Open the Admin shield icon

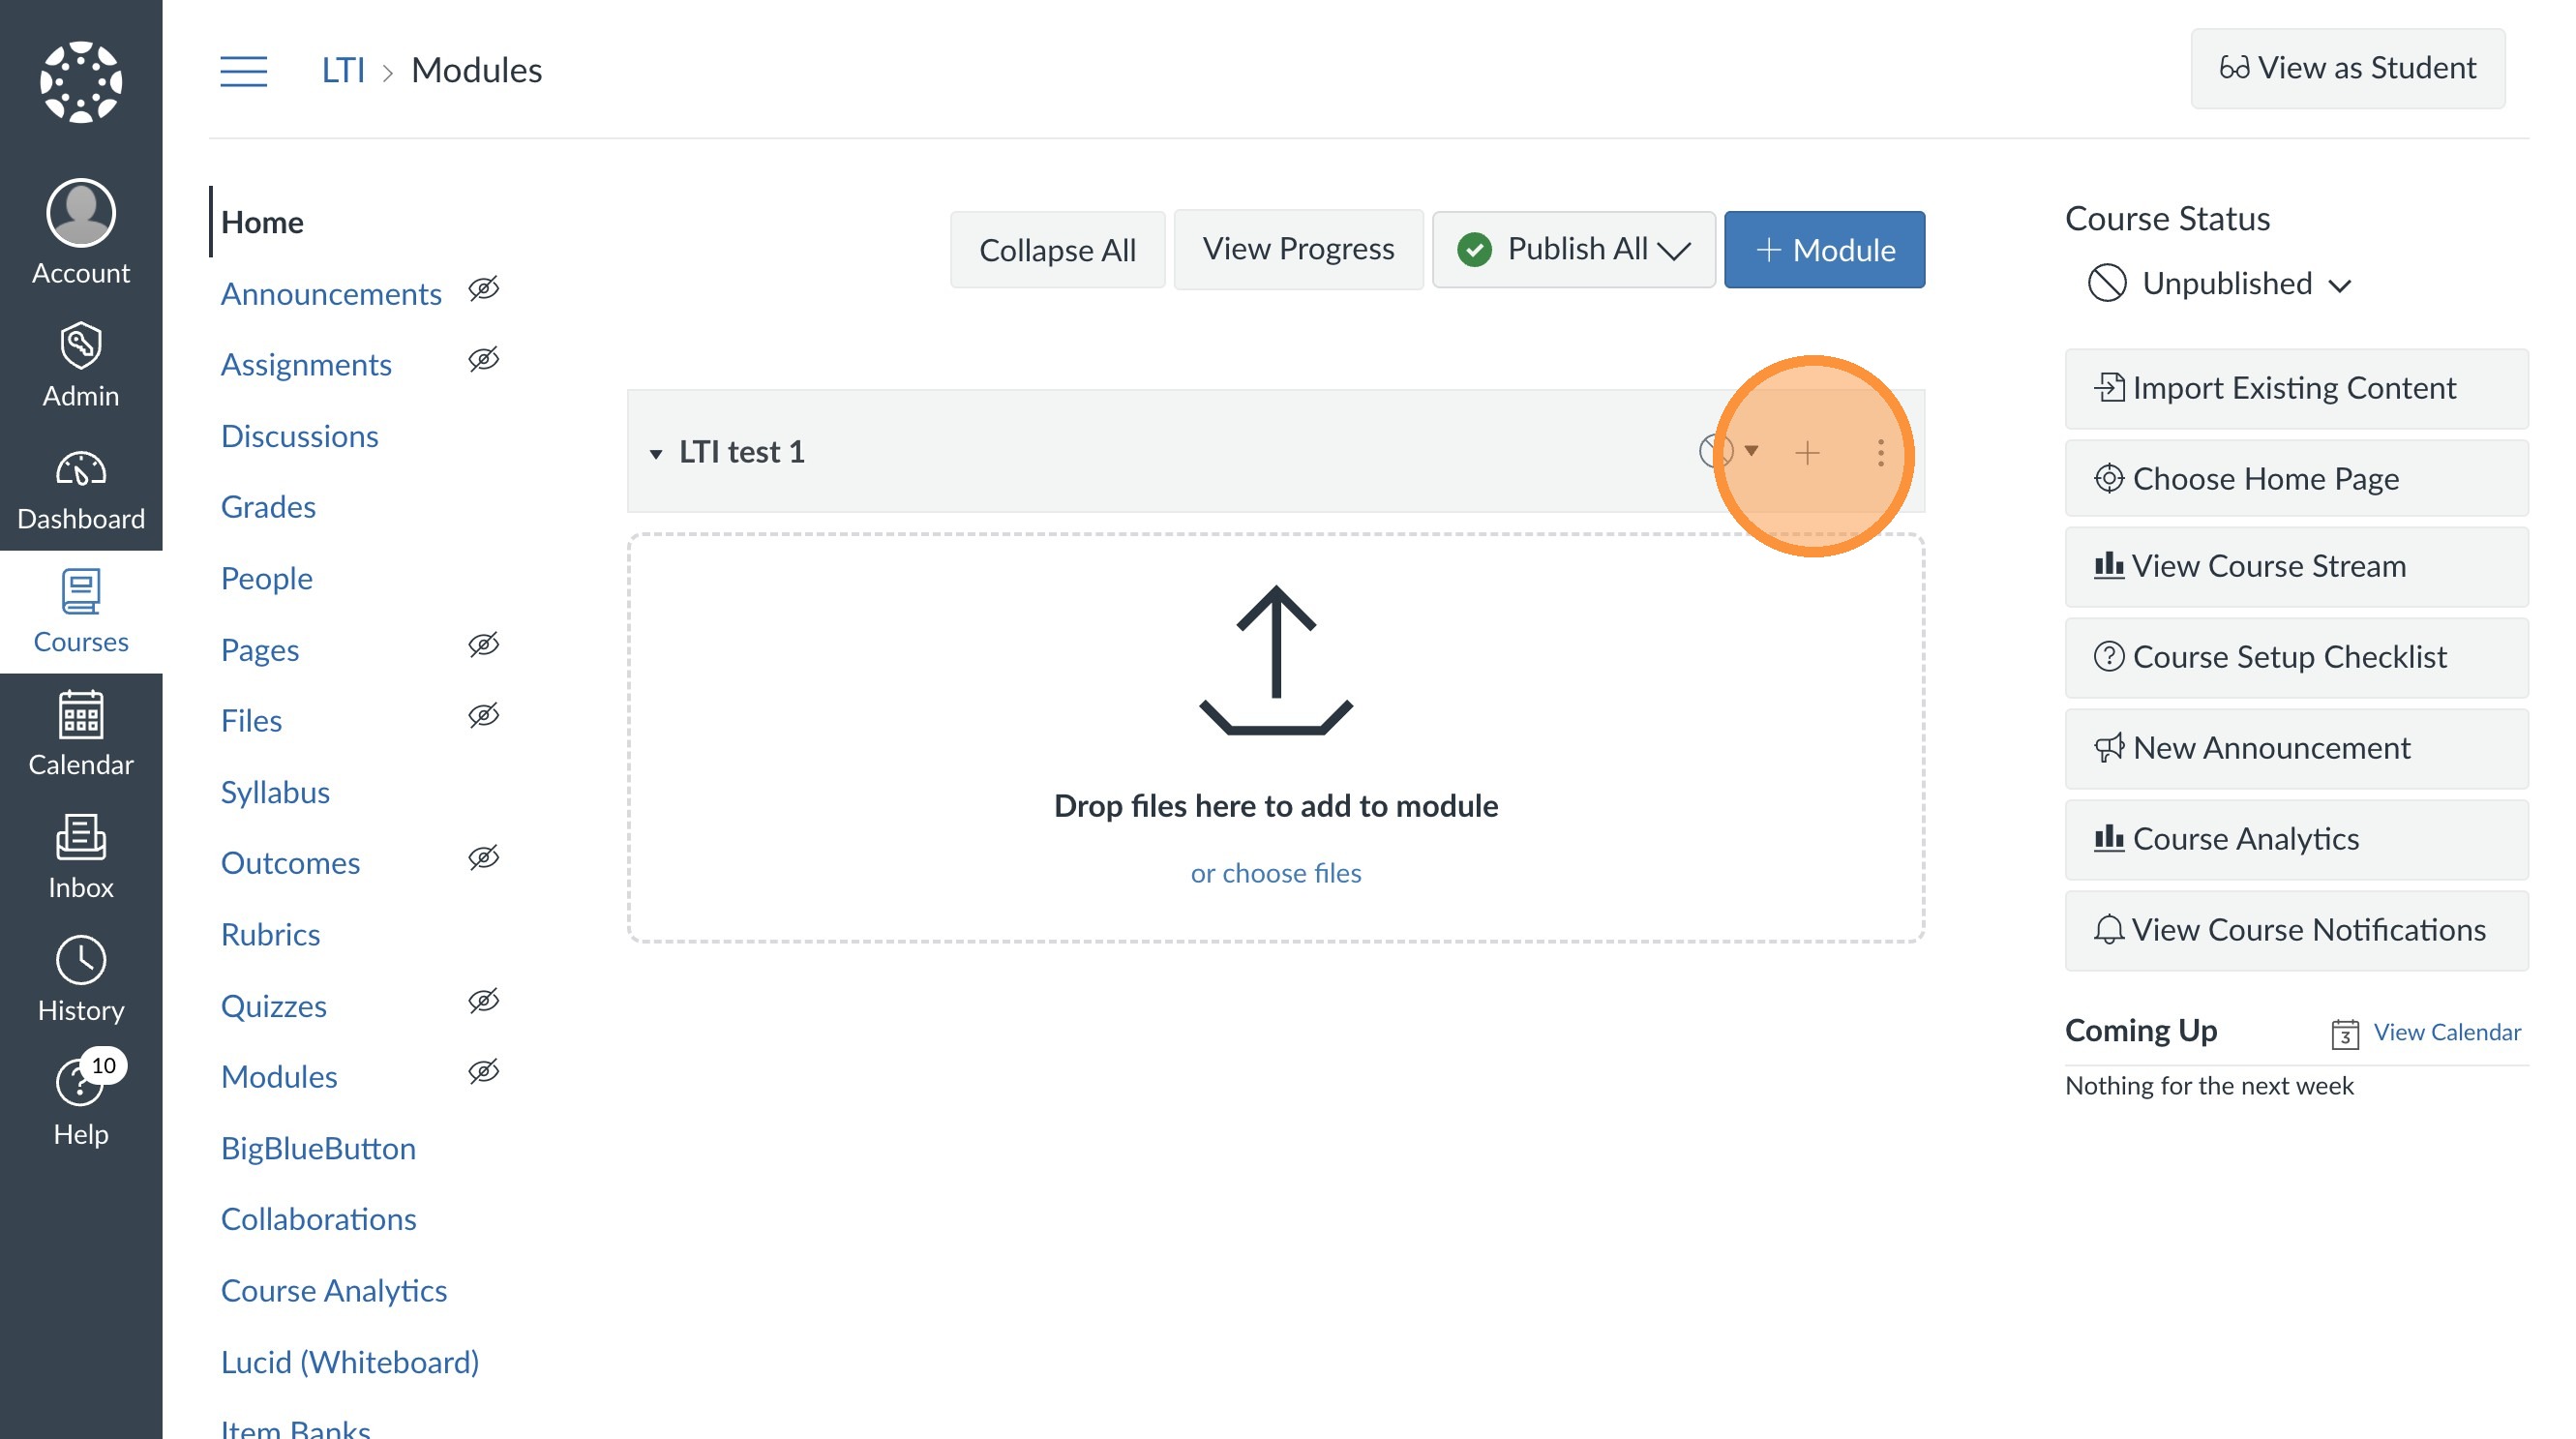[81, 346]
